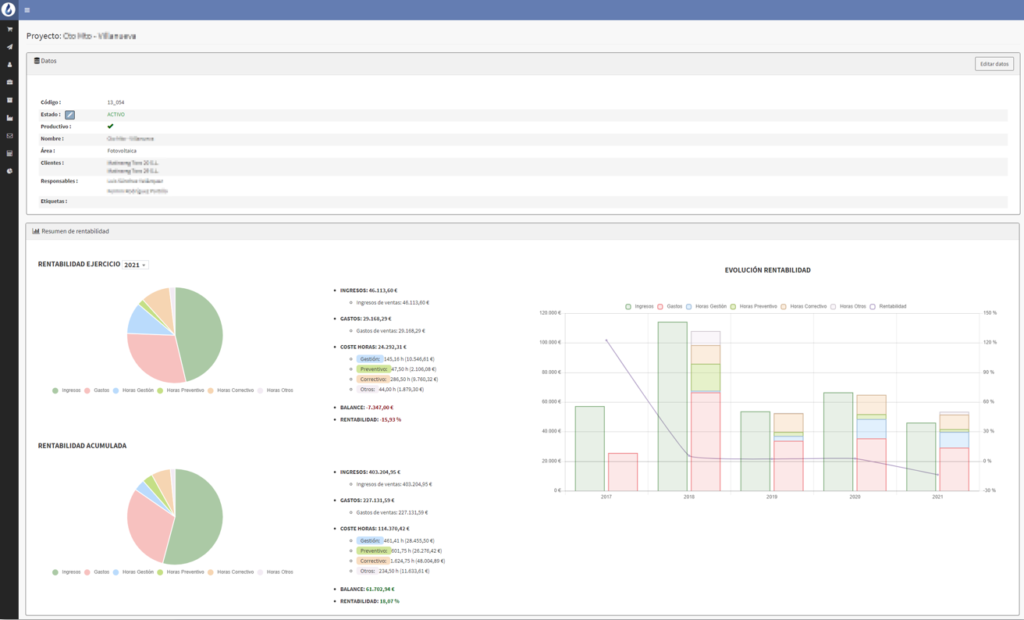Open the user icon in sidebar

9,64
